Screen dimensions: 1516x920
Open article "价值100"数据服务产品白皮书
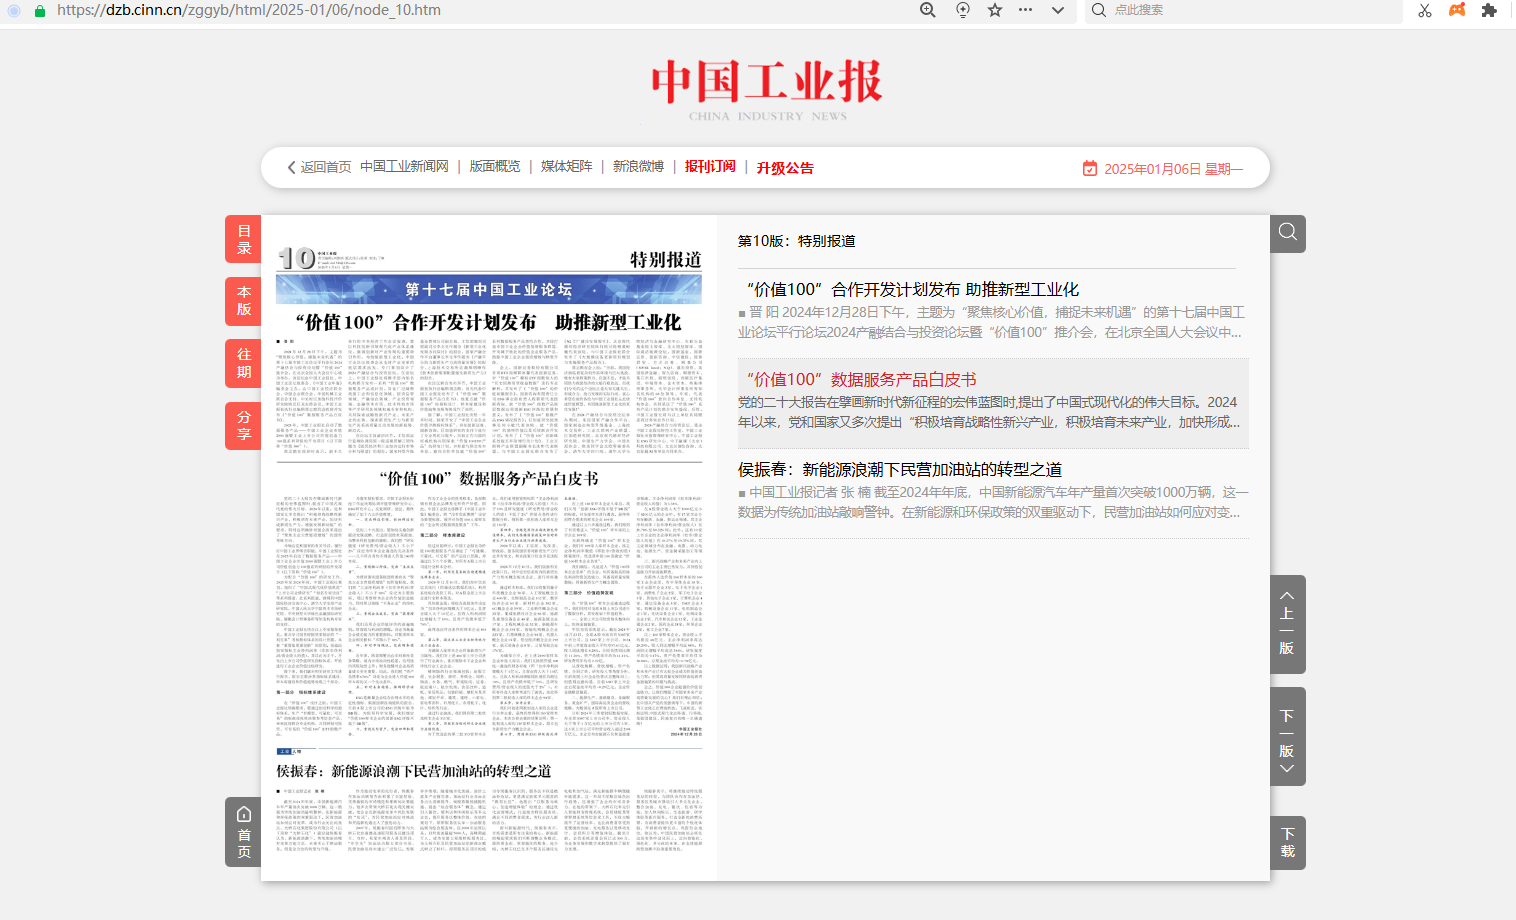pos(861,379)
